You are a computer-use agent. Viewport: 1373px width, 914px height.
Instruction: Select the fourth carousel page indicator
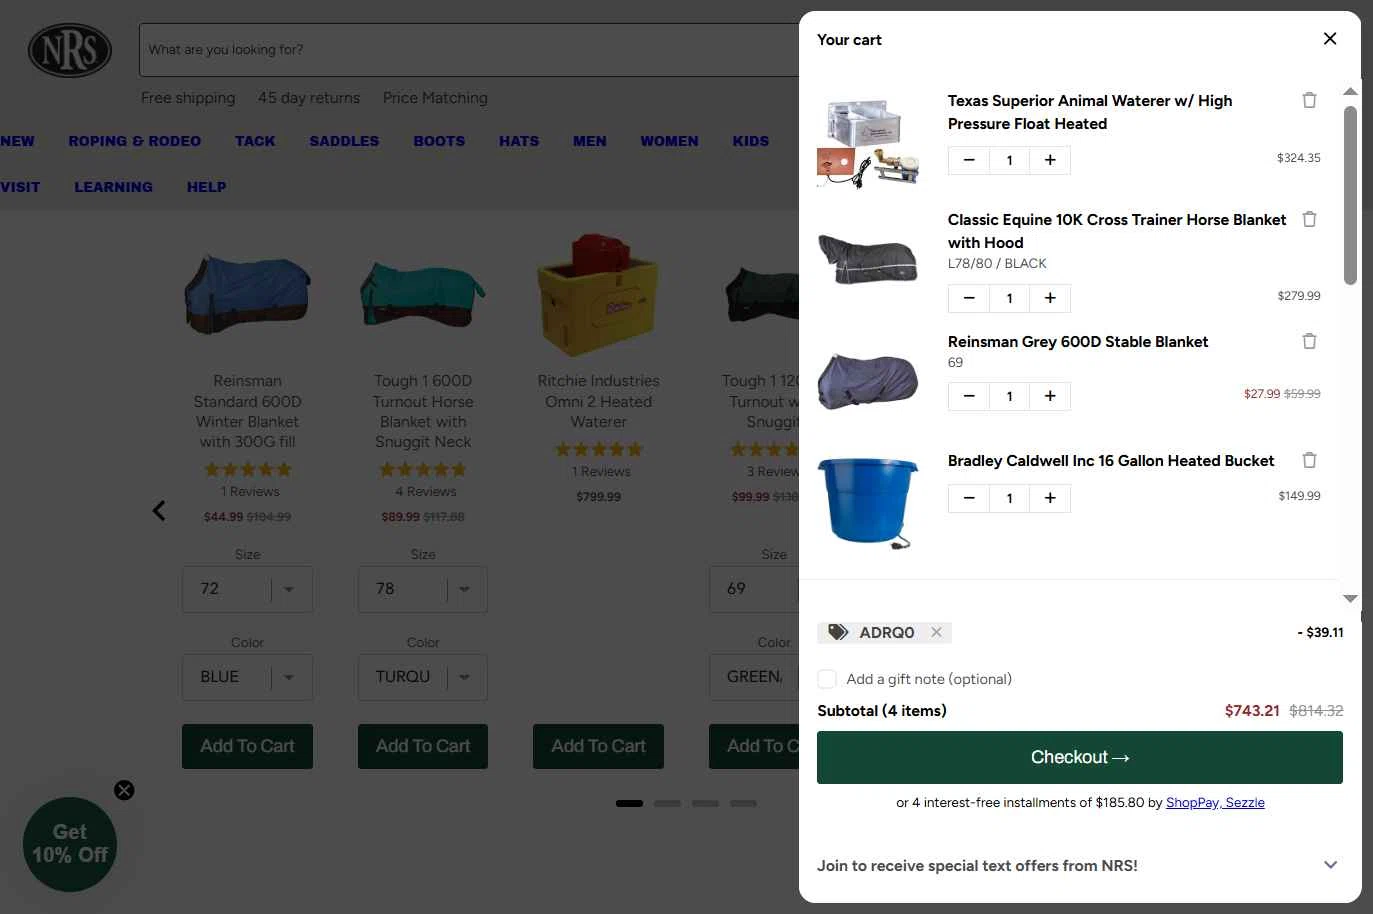(x=743, y=803)
